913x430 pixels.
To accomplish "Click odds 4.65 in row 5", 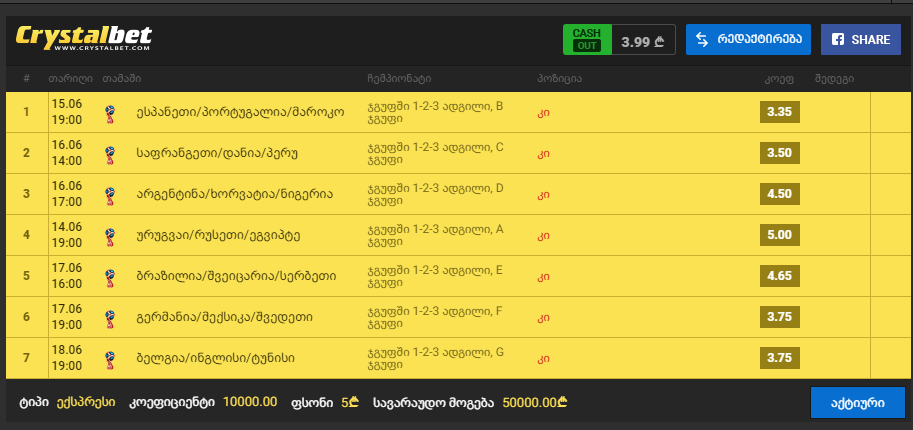I will tap(780, 276).
